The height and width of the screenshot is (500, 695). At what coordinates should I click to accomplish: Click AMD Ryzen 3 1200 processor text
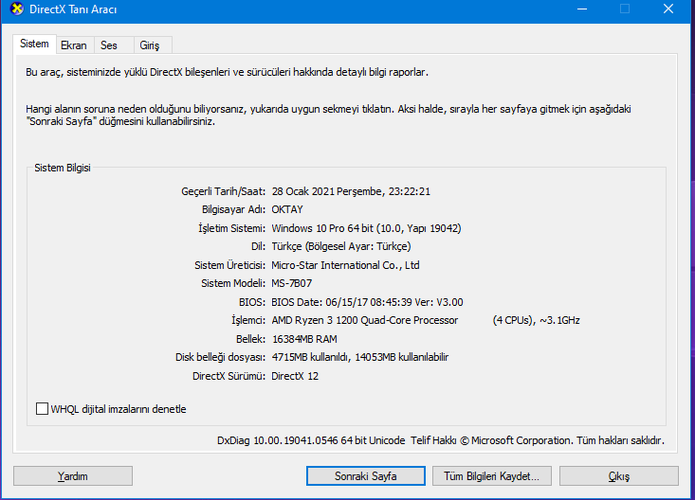point(365,320)
